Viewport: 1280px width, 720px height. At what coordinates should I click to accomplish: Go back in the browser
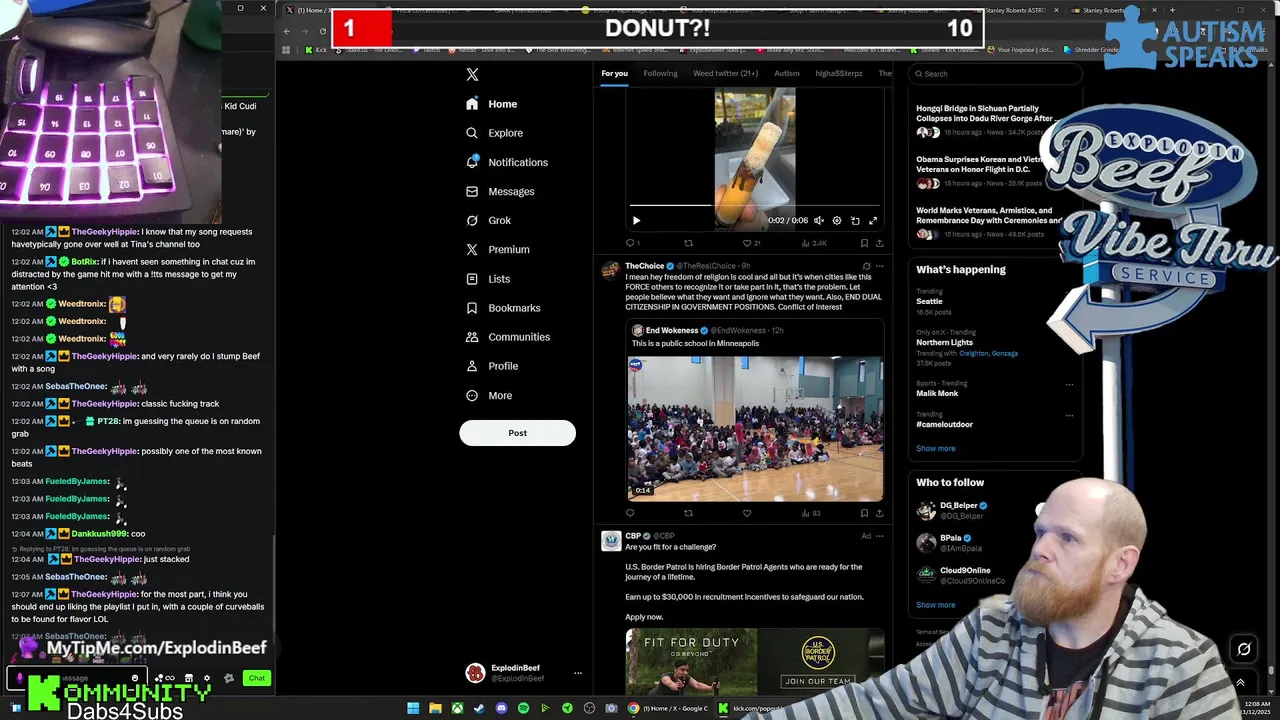(287, 31)
